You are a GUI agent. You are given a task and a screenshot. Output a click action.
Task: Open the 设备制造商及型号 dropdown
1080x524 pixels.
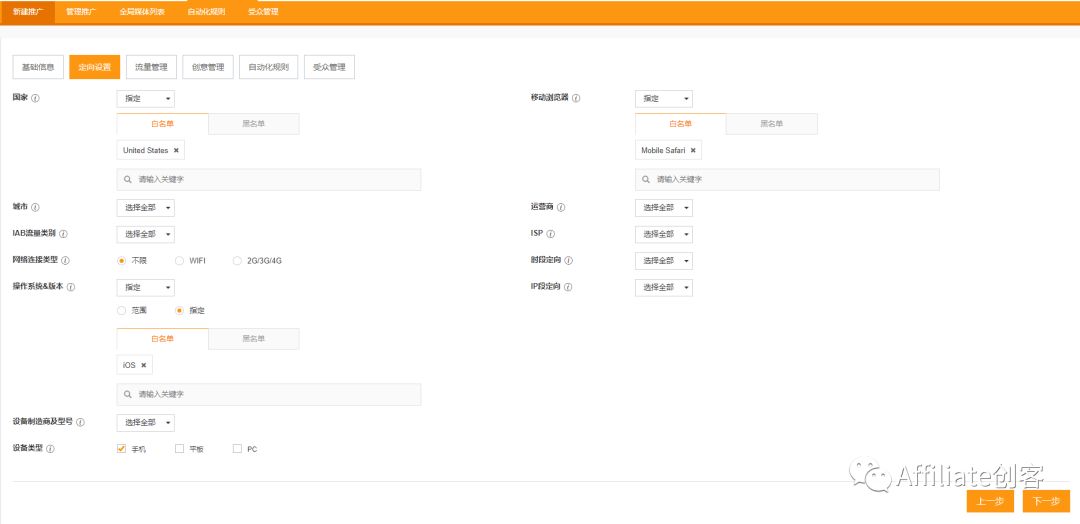pyautogui.click(x=146, y=422)
